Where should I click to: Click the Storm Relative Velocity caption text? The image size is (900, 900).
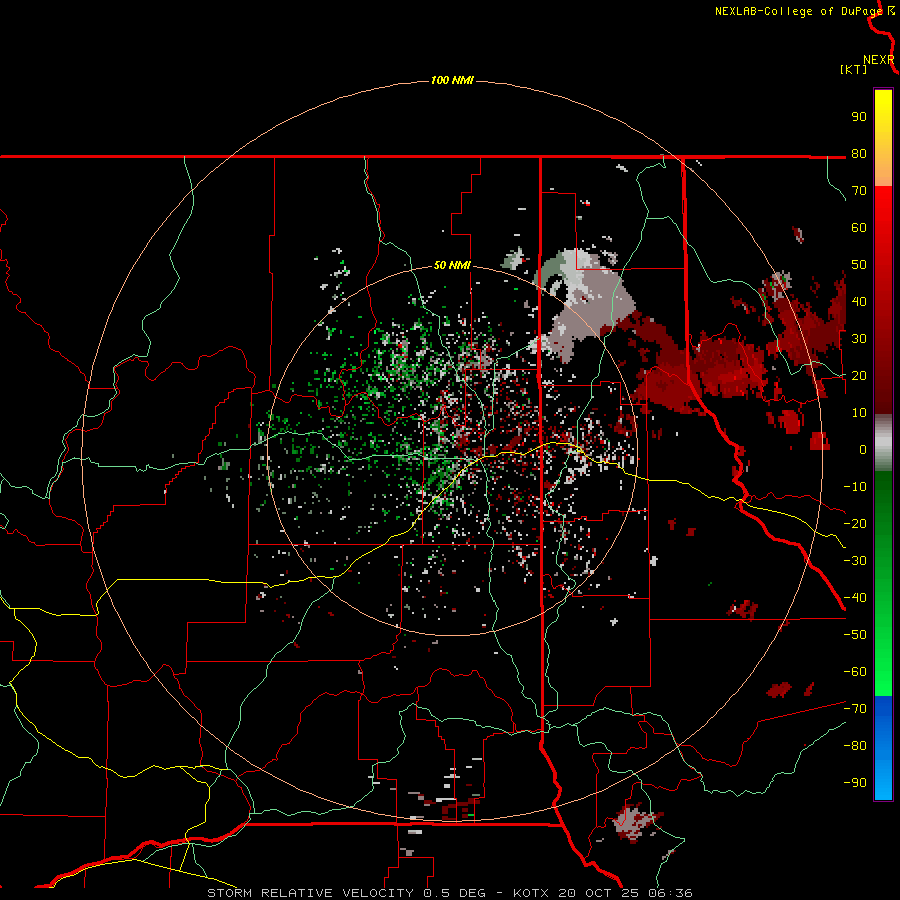449,893
